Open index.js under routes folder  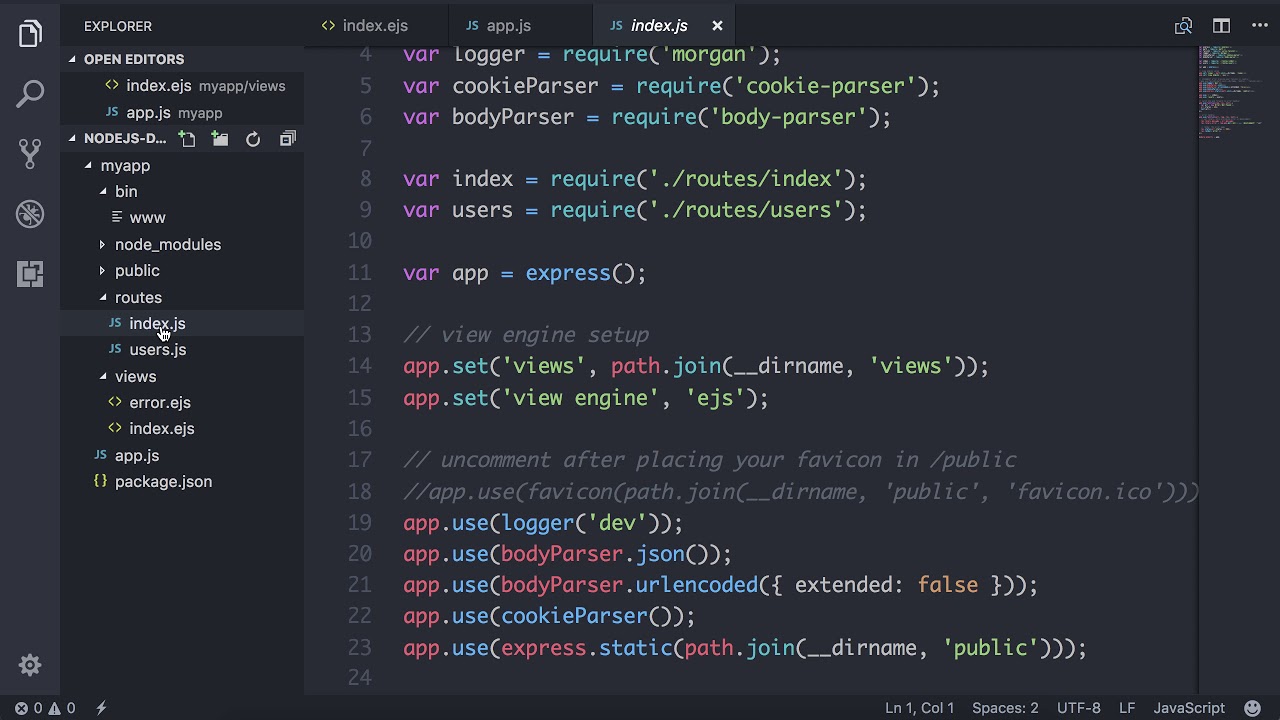point(157,323)
